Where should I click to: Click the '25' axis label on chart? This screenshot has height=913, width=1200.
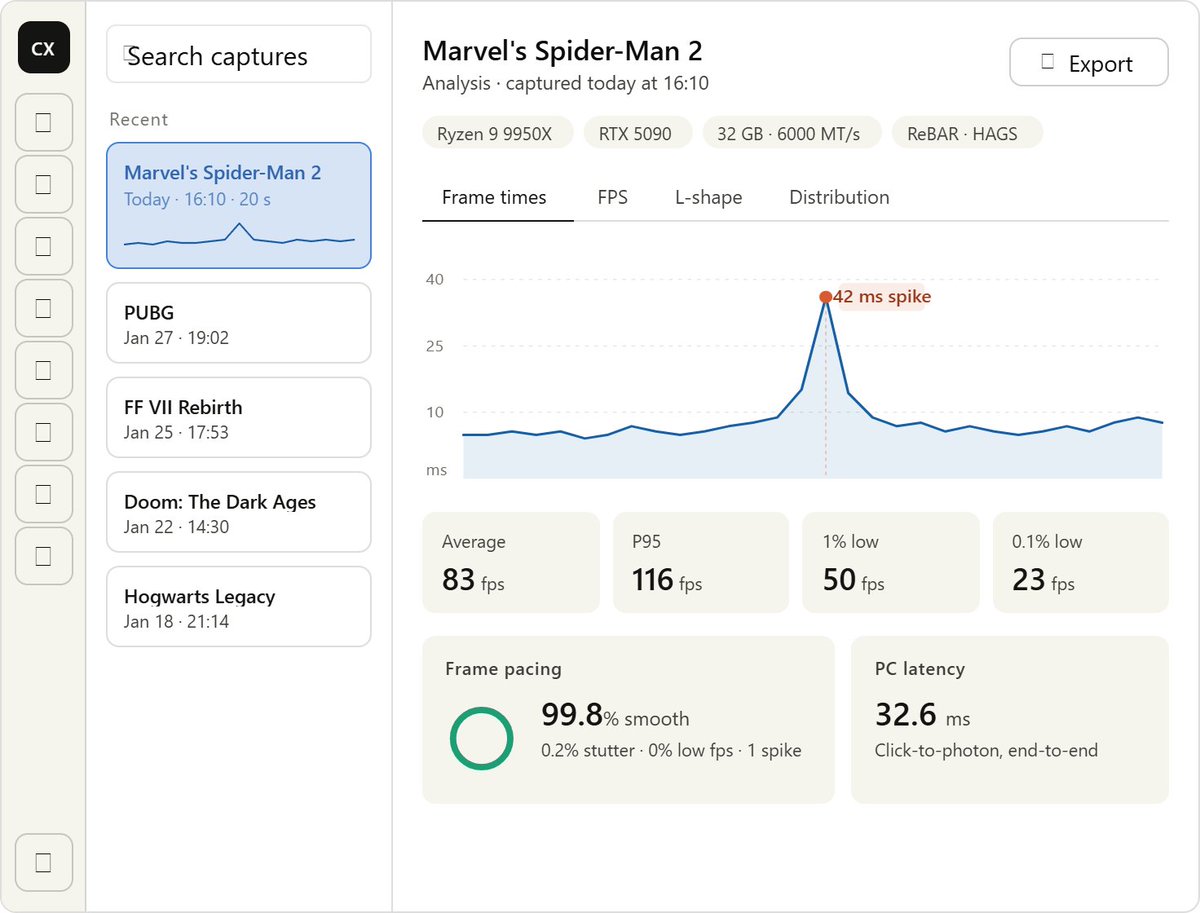click(434, 346)
